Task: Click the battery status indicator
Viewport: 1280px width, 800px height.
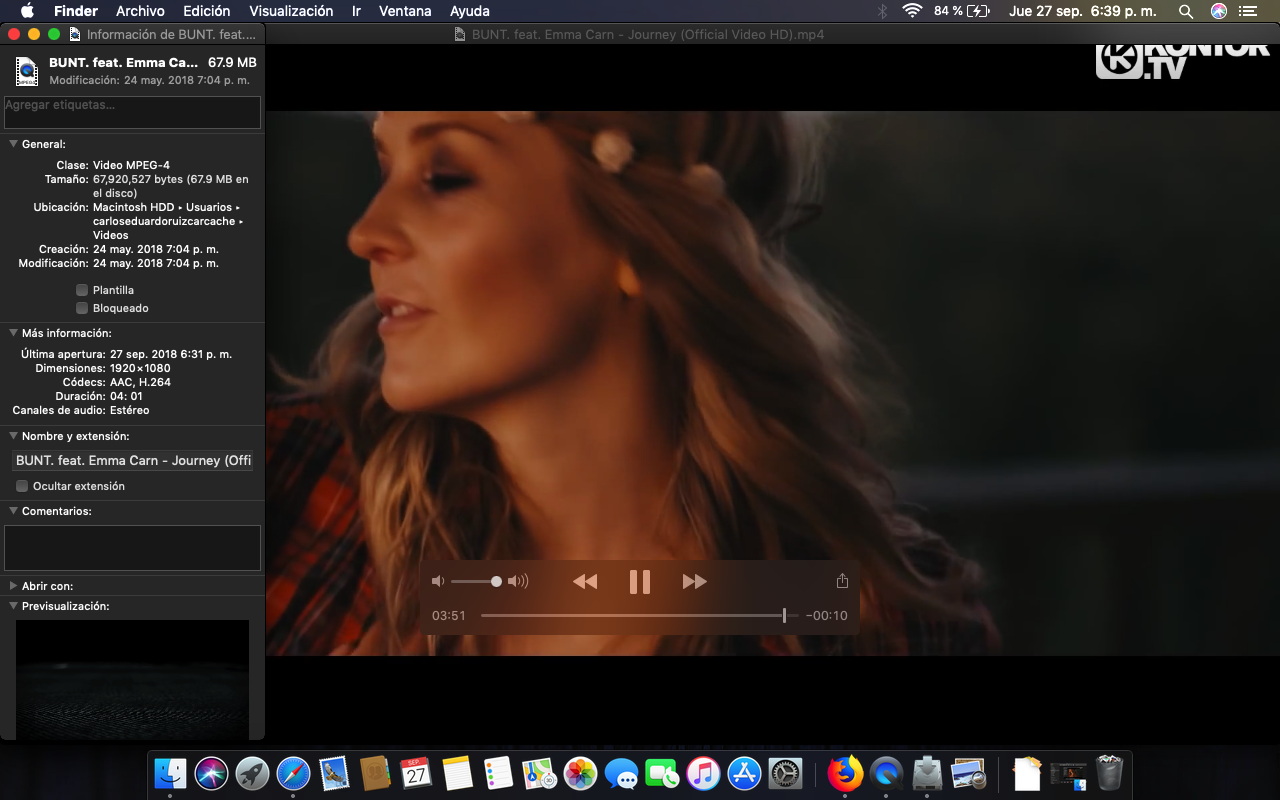Action: 962,11
